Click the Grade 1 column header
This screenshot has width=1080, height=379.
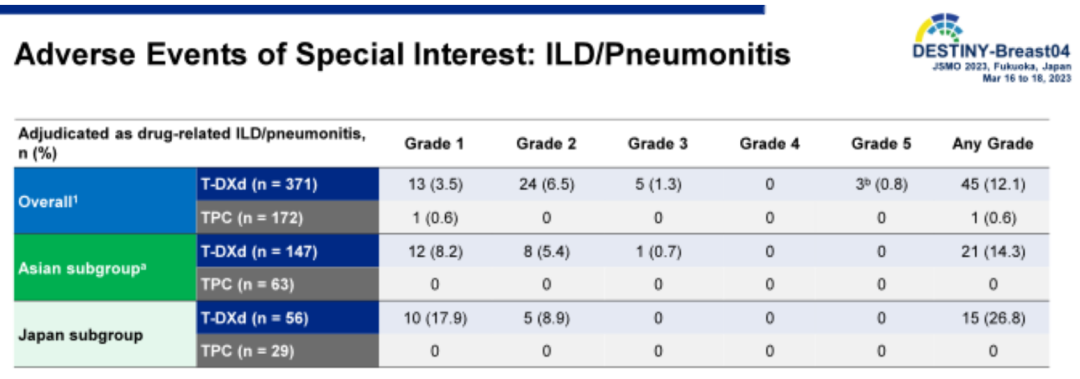[435, 144]
